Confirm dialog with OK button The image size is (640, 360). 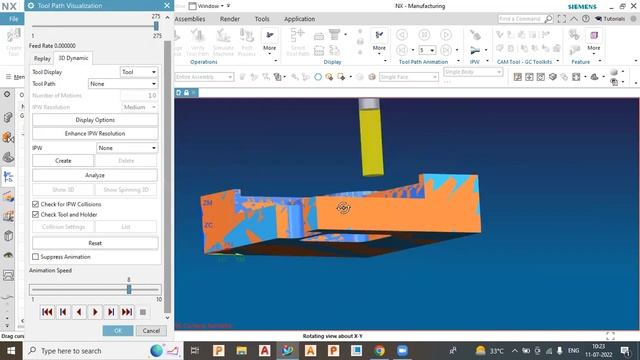[x=118, y=331]
